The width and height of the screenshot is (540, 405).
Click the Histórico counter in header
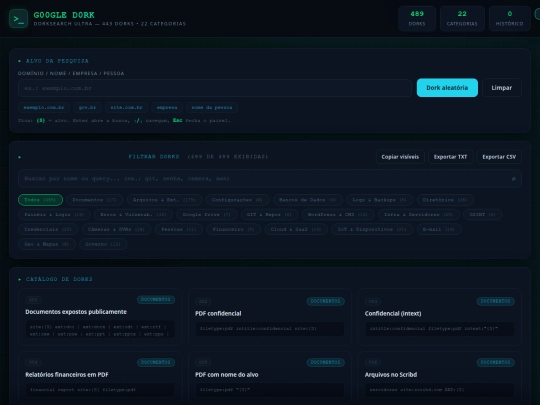pyautogui.click(x=509, y=19)
